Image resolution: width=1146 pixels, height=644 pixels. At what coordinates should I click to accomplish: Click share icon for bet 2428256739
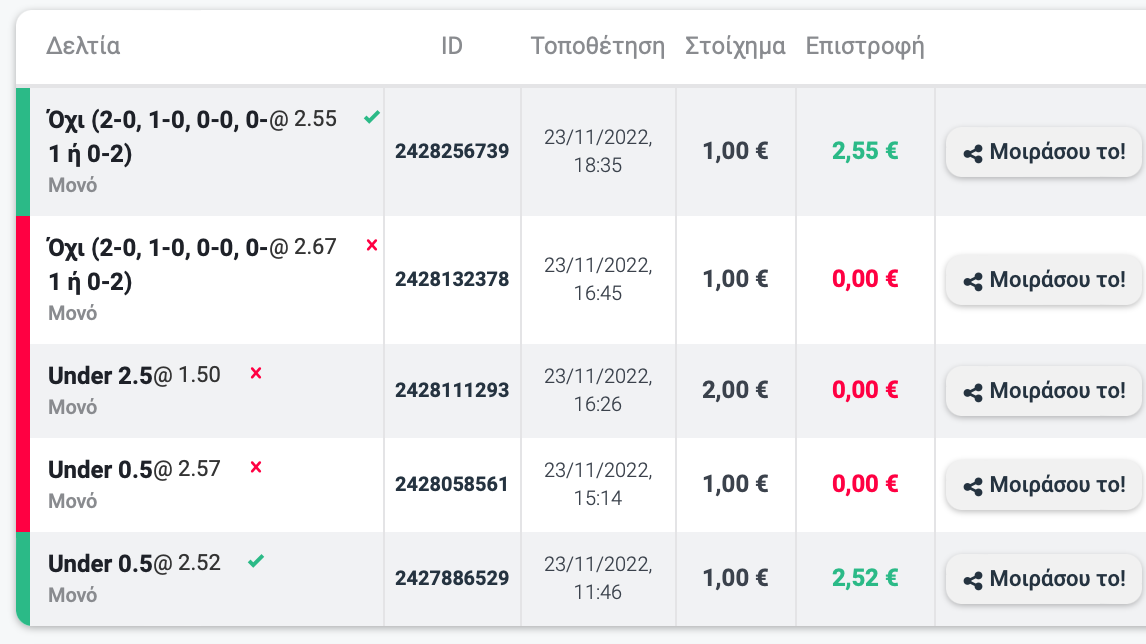pos(973,153)
